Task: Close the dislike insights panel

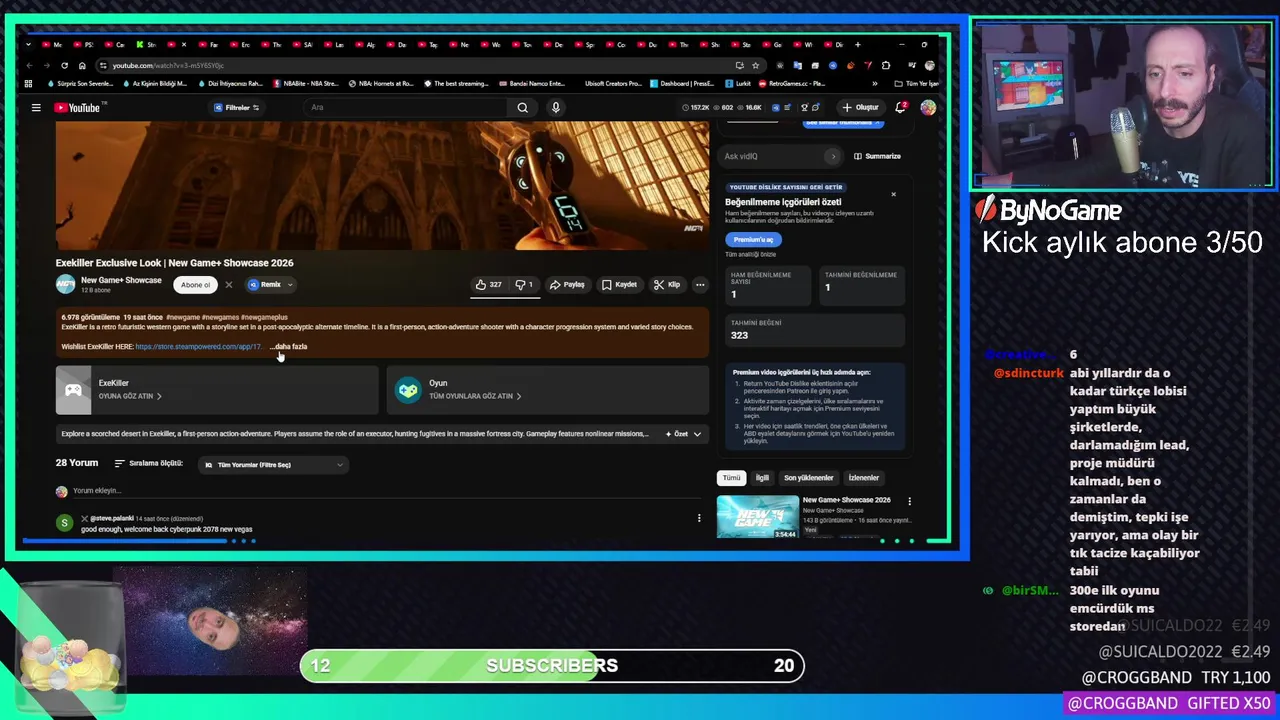Action: pos(893,194)
